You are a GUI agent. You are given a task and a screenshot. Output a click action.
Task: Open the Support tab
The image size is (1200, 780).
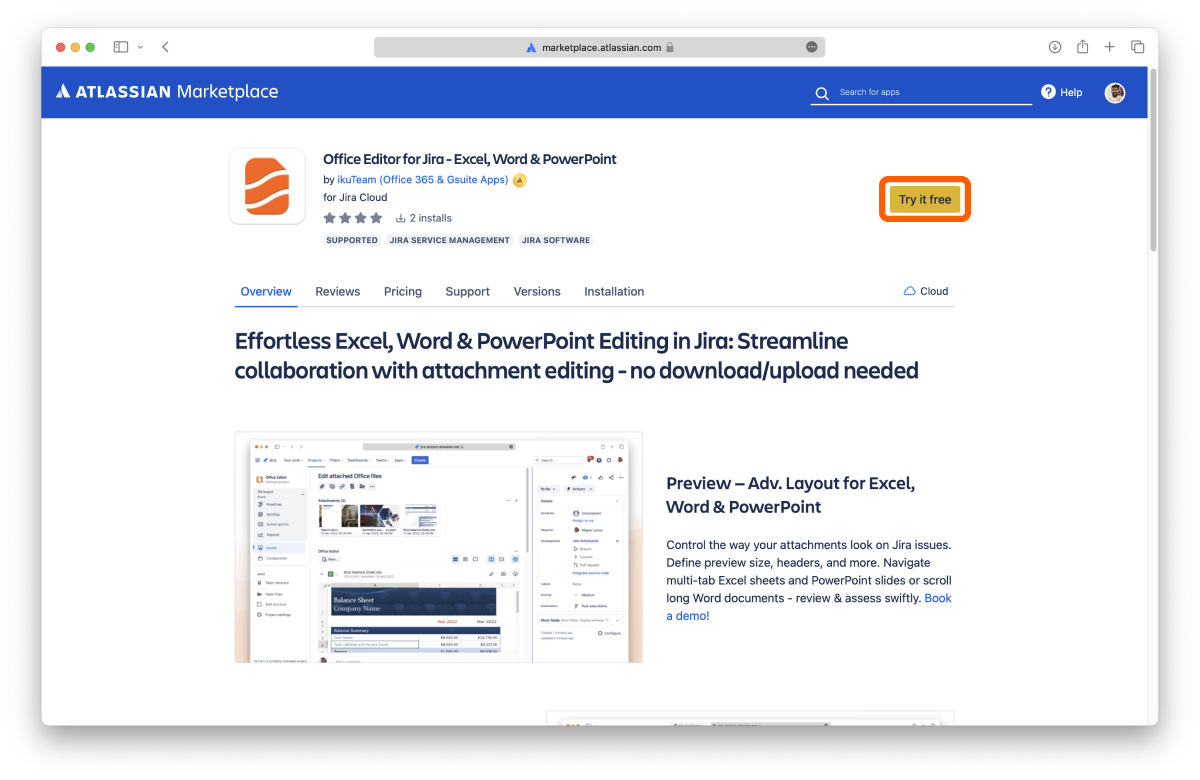click(x=468, y=292)
